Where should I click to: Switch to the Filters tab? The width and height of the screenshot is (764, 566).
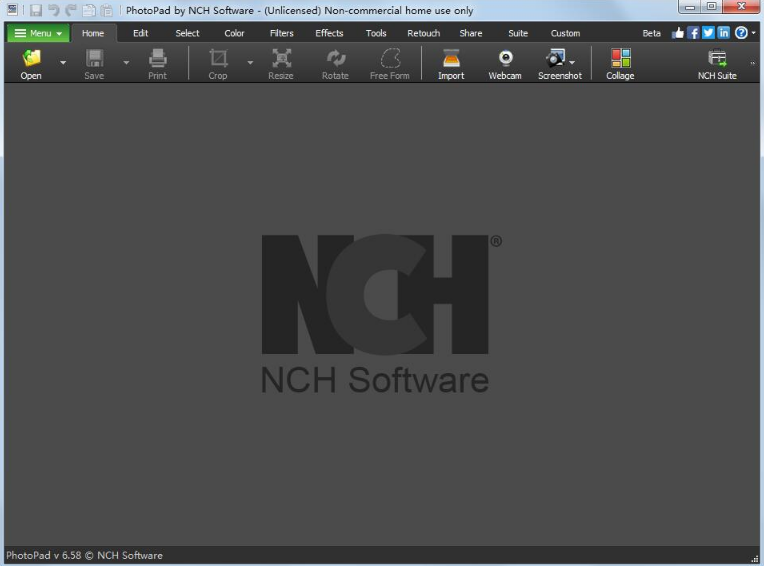point(282,33)
